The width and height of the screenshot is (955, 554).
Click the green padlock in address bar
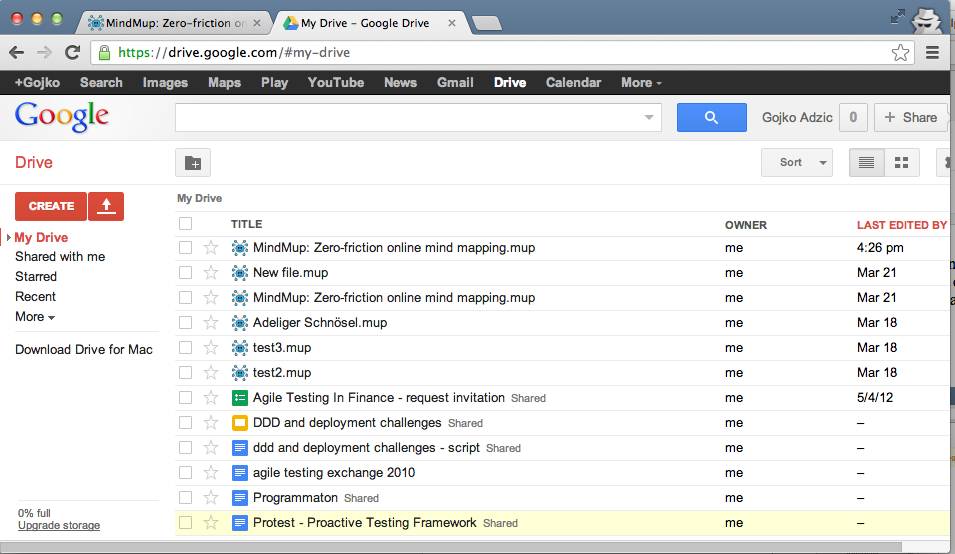[x=104, y=52]
